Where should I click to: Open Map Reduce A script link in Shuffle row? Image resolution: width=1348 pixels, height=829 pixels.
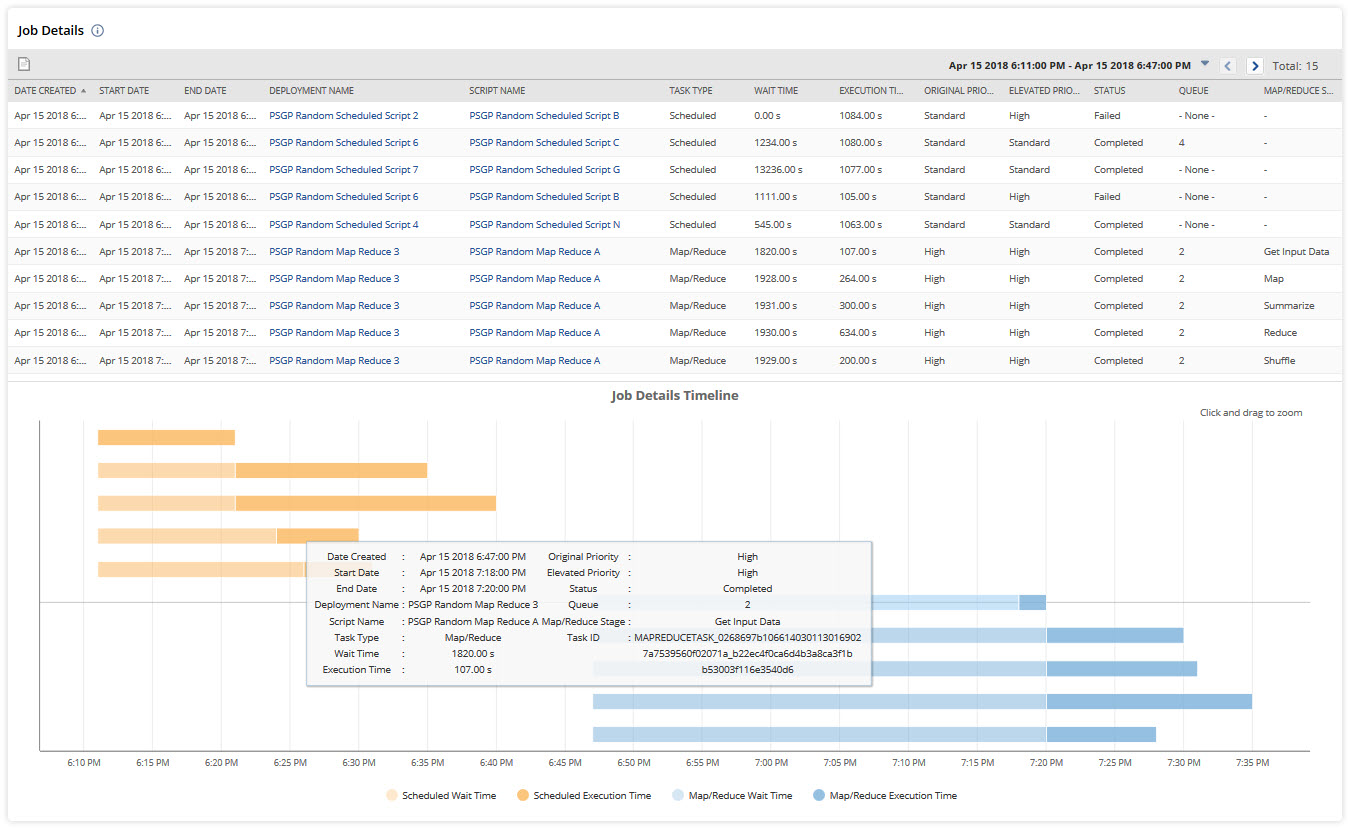(x=535, y=361)
